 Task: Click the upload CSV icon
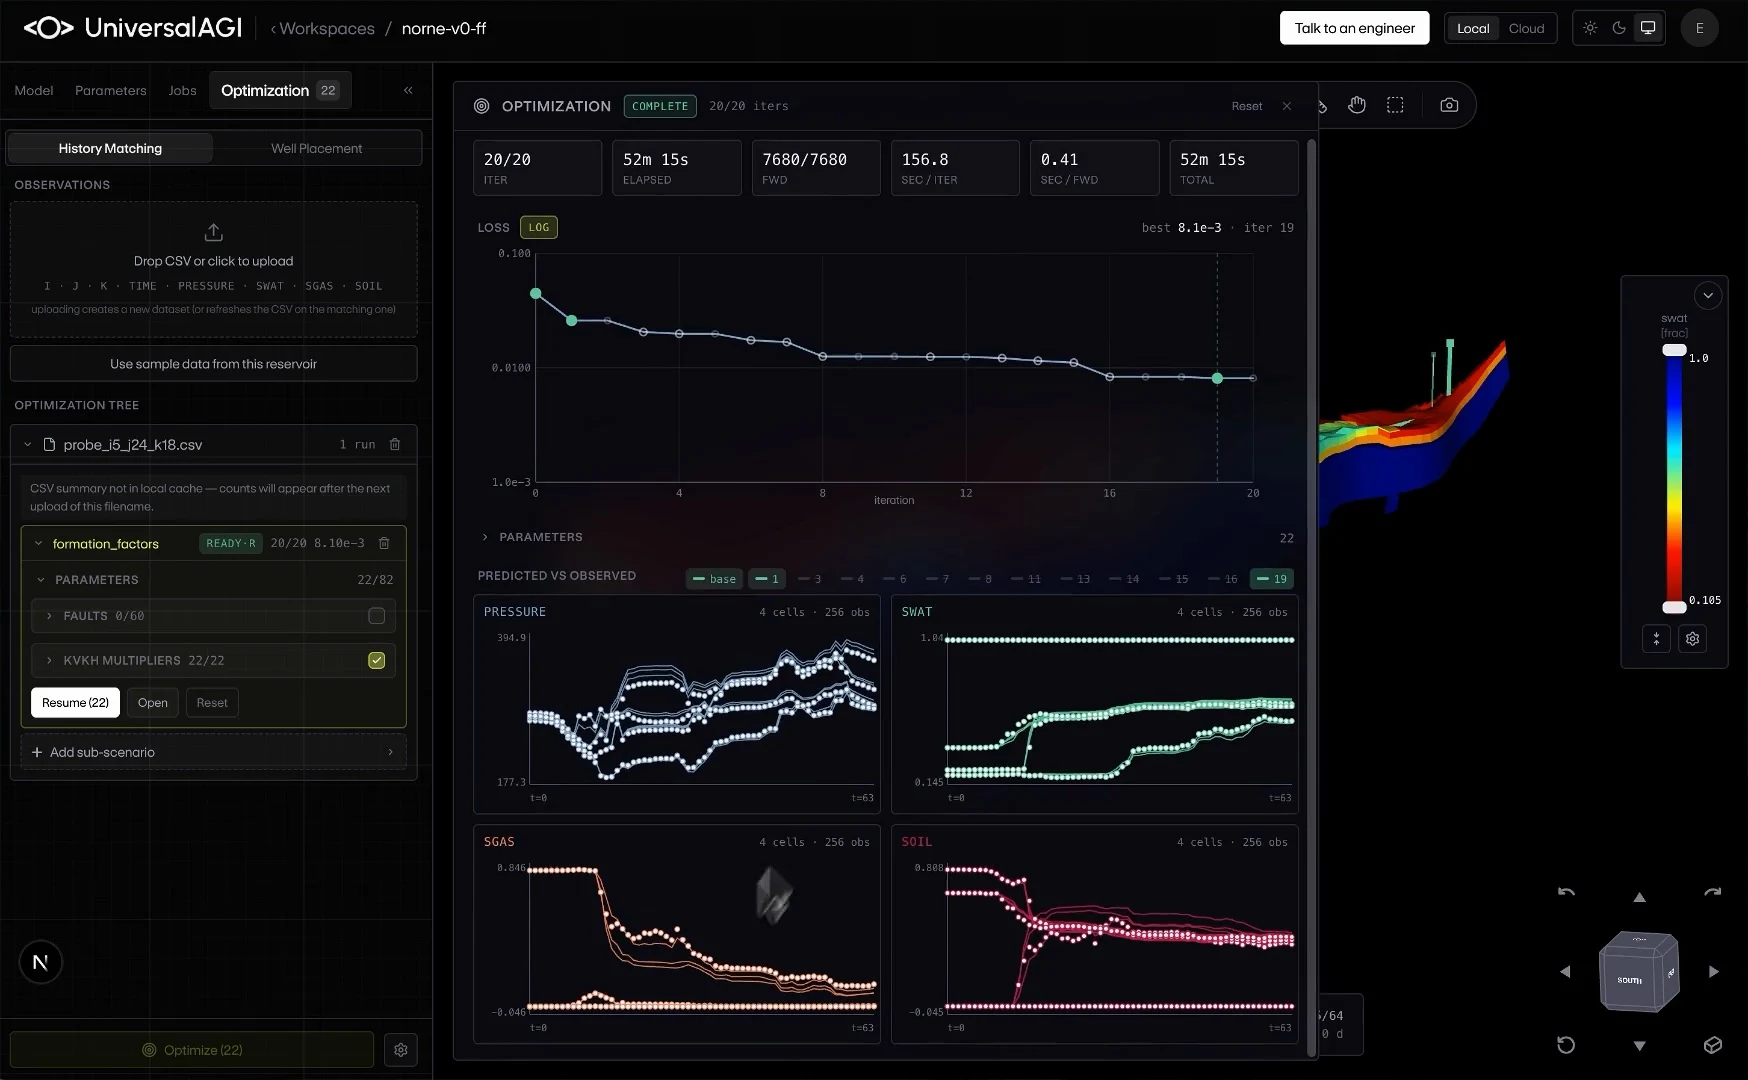[213, 232]
